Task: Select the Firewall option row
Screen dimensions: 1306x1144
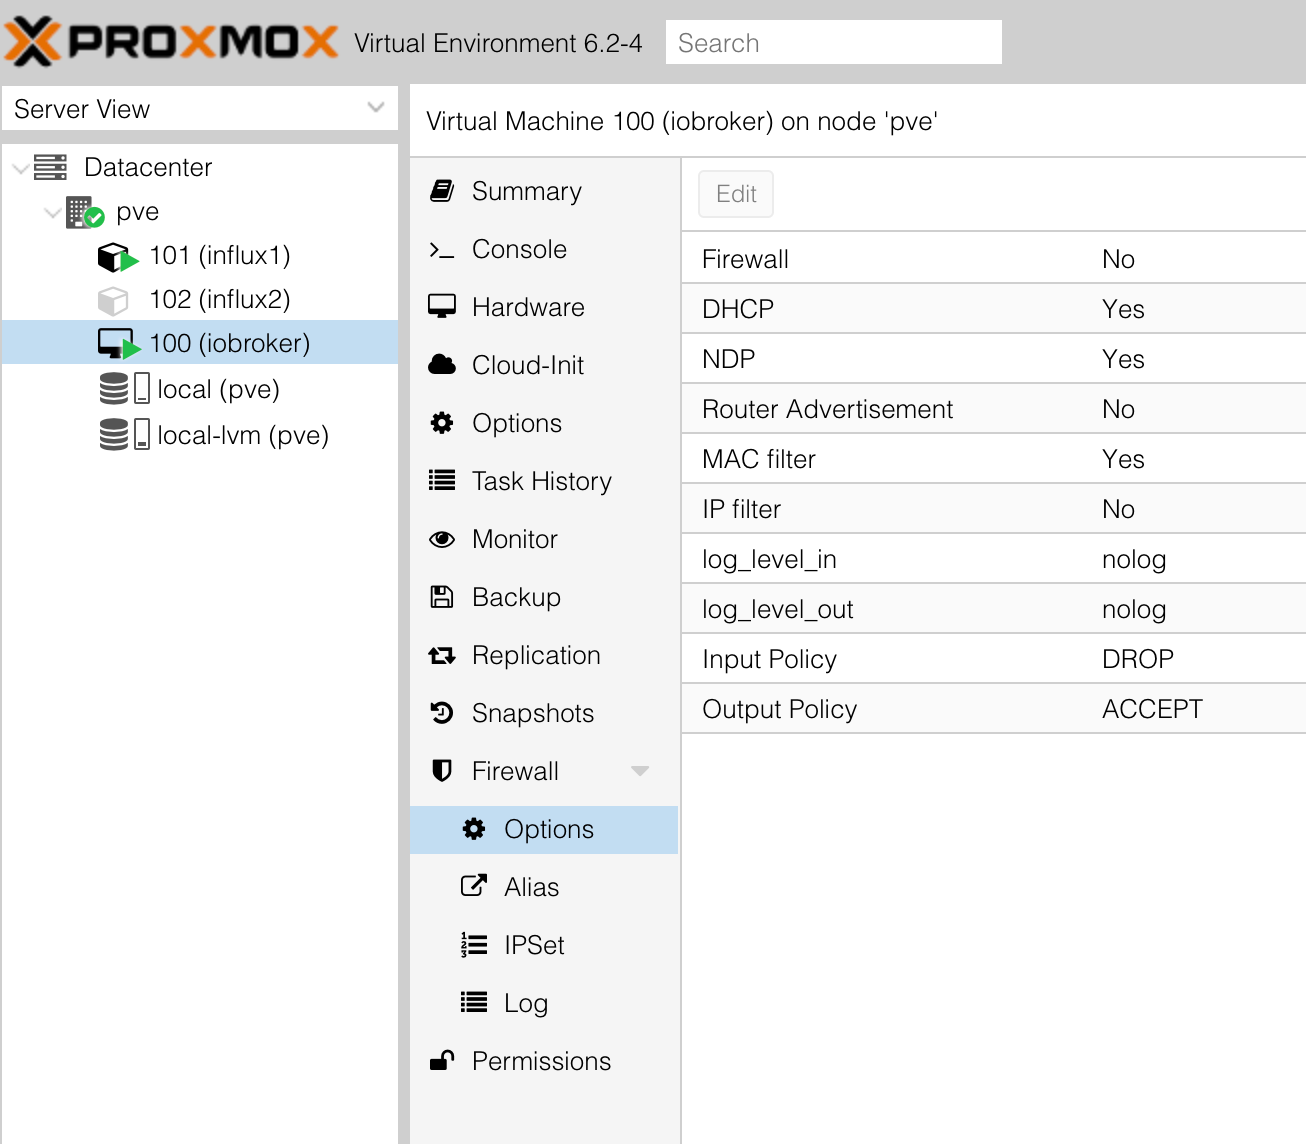Action: [x=994, y=259]
